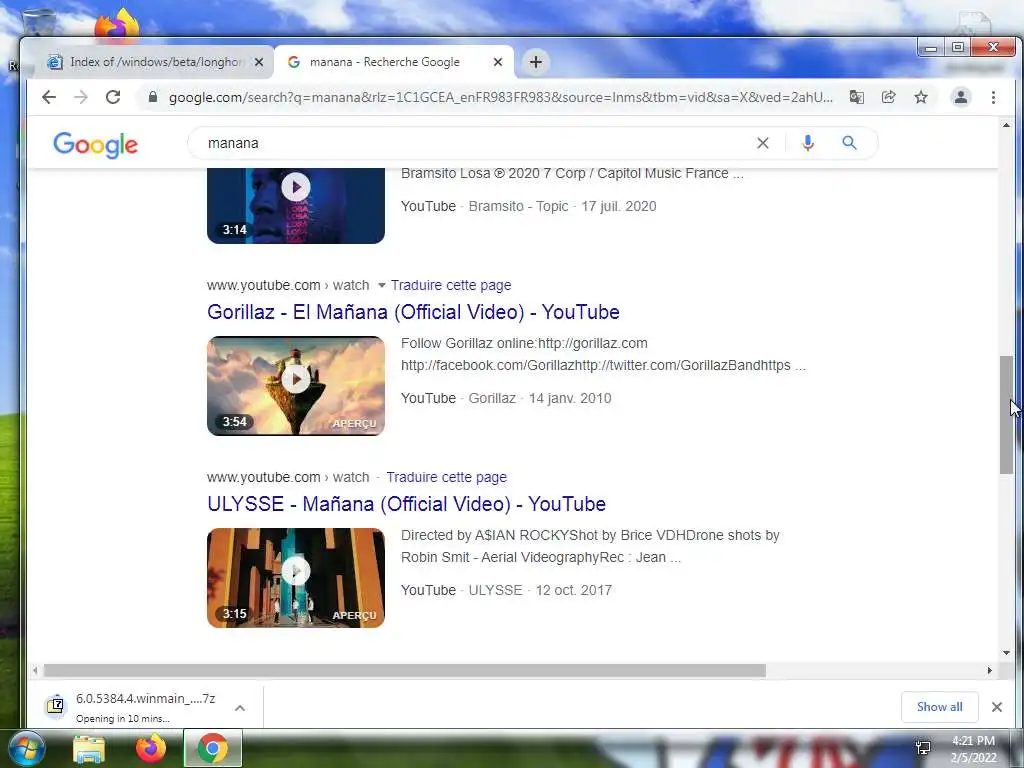Click the network tray icon

[923, 749]
